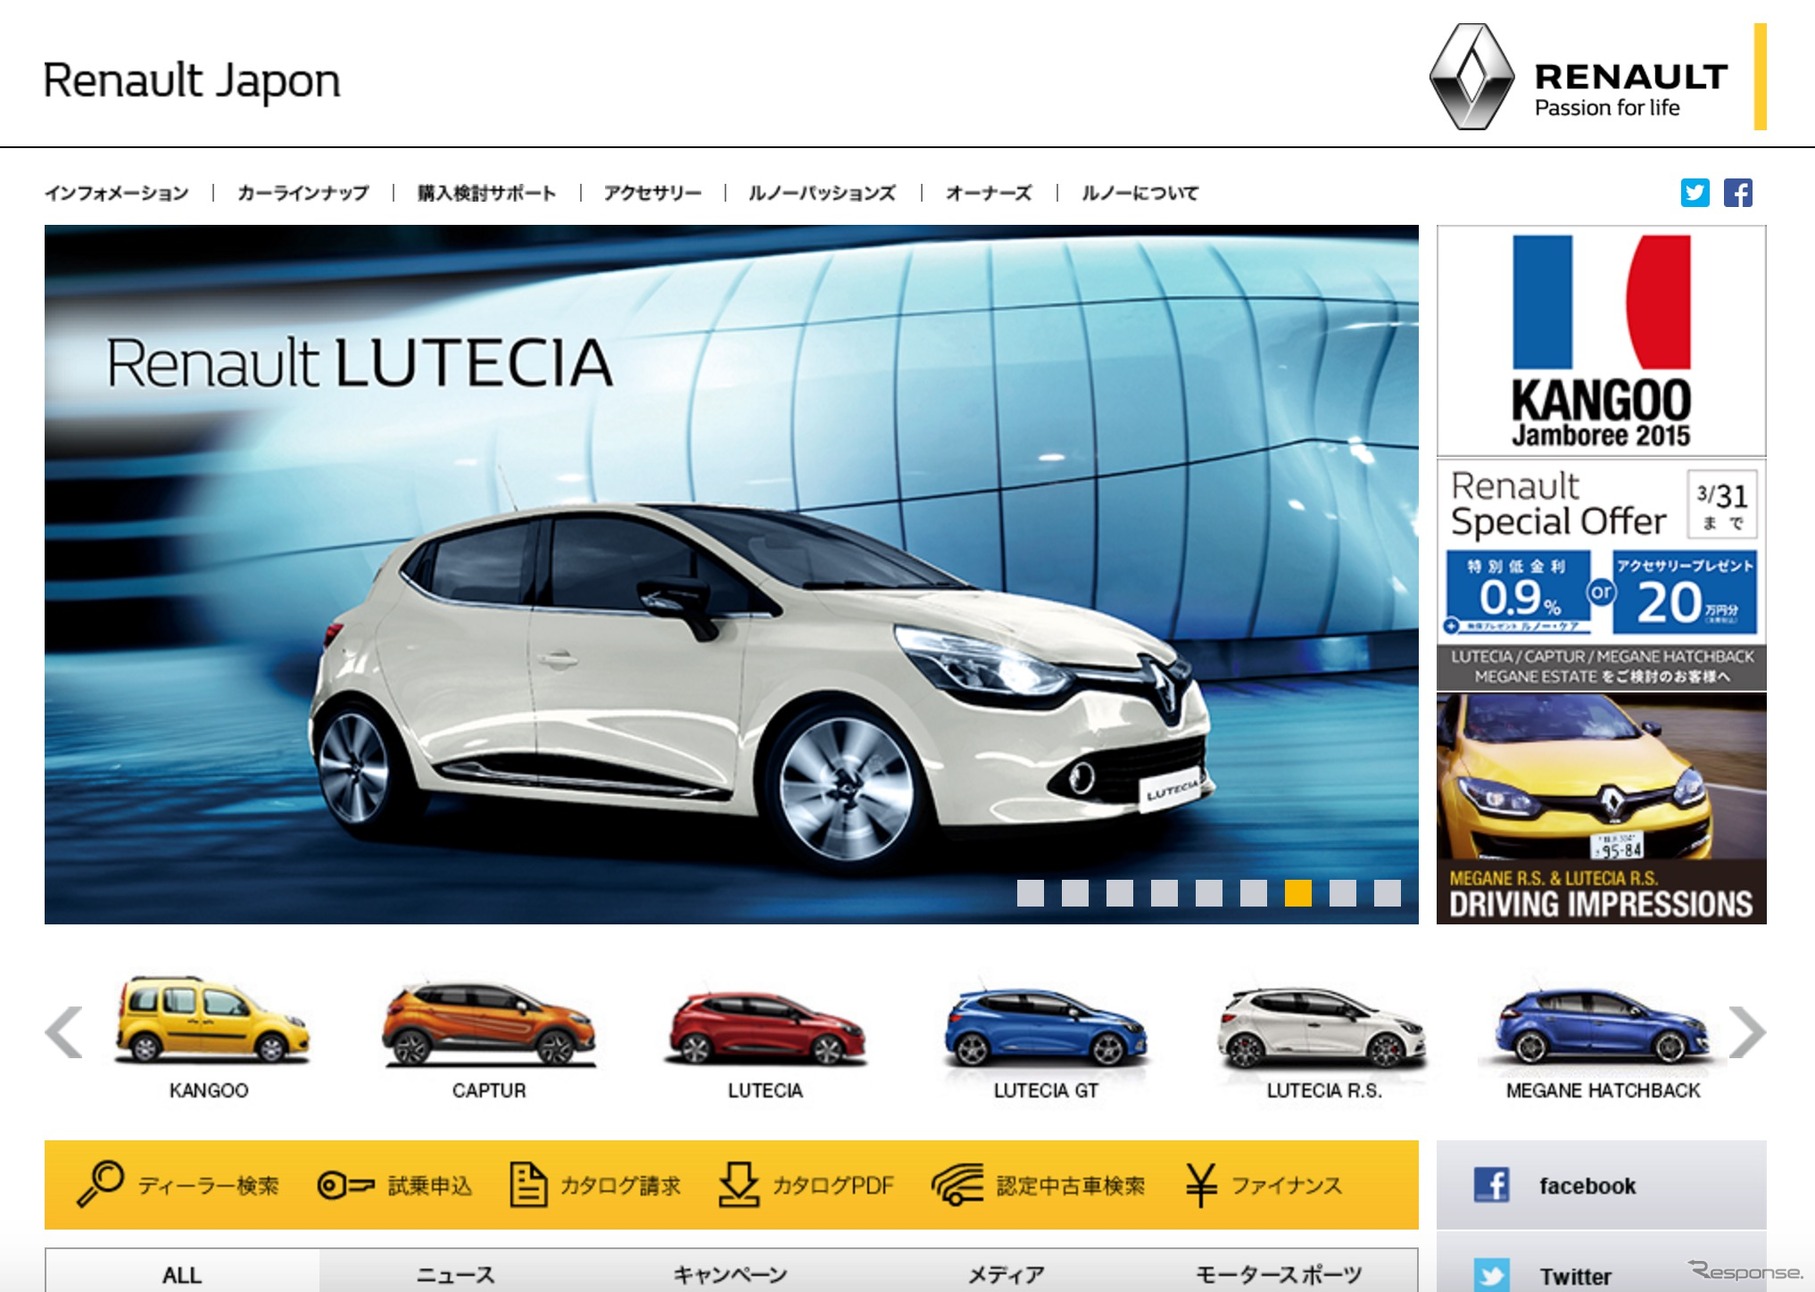Select the red LUTECIA car thumbnail
Viewport: 1815px width, 1292px height.
pyautogui.click(x=765, y=1028)
